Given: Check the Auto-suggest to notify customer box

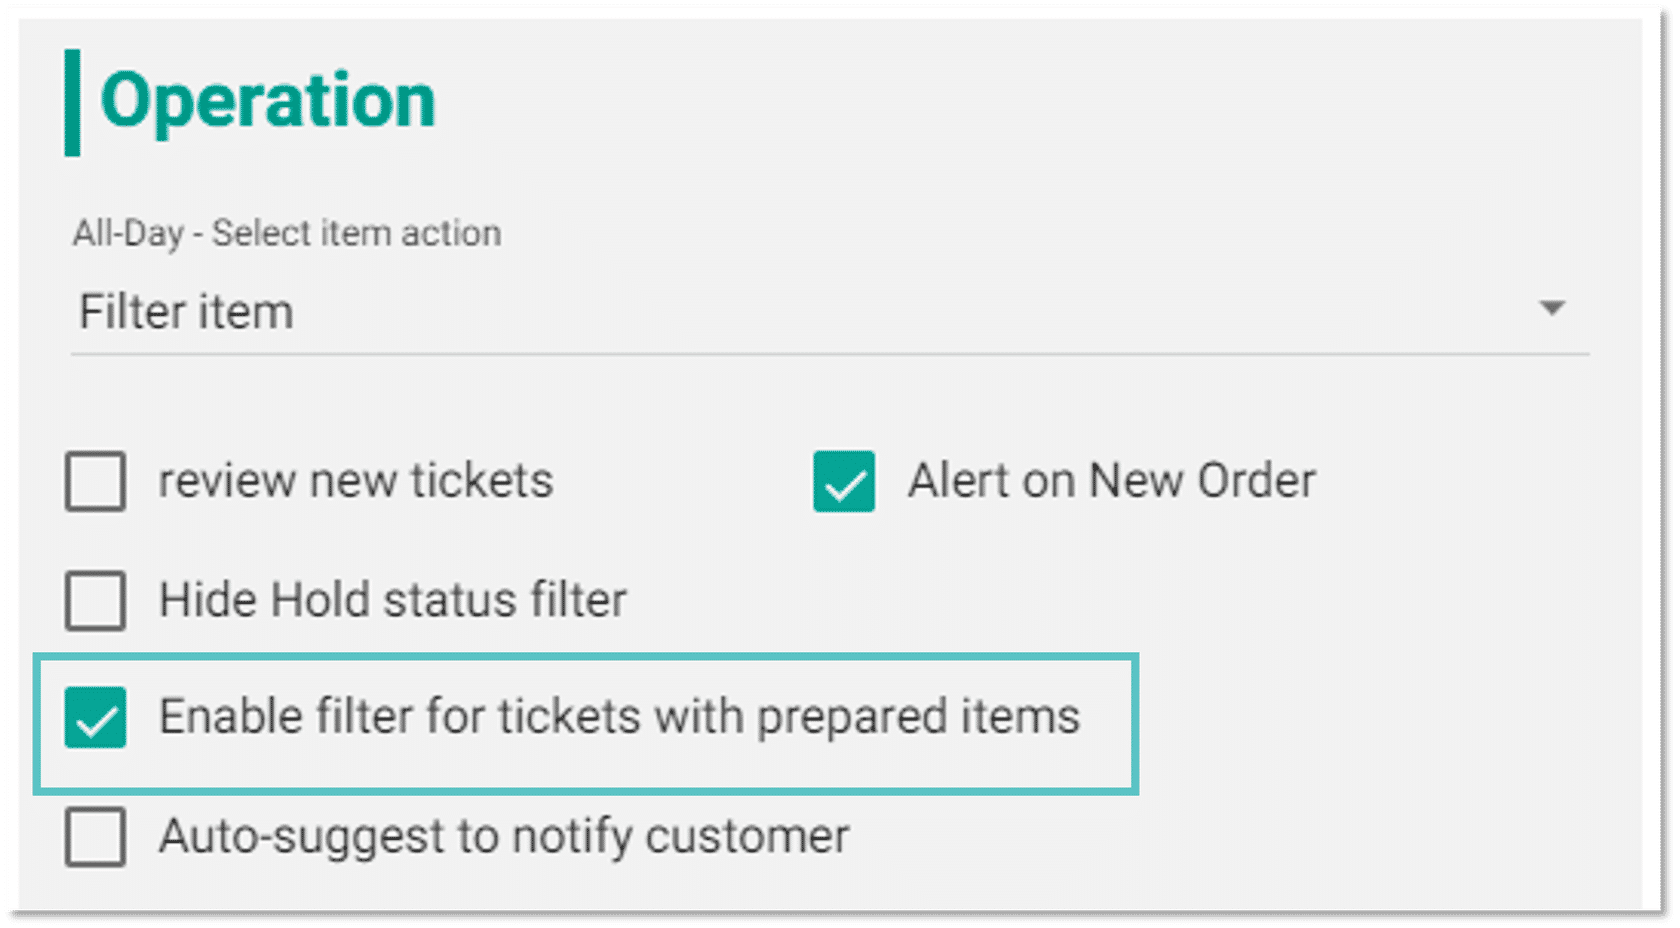Looking at the screenshot, I should coord(96,836).
